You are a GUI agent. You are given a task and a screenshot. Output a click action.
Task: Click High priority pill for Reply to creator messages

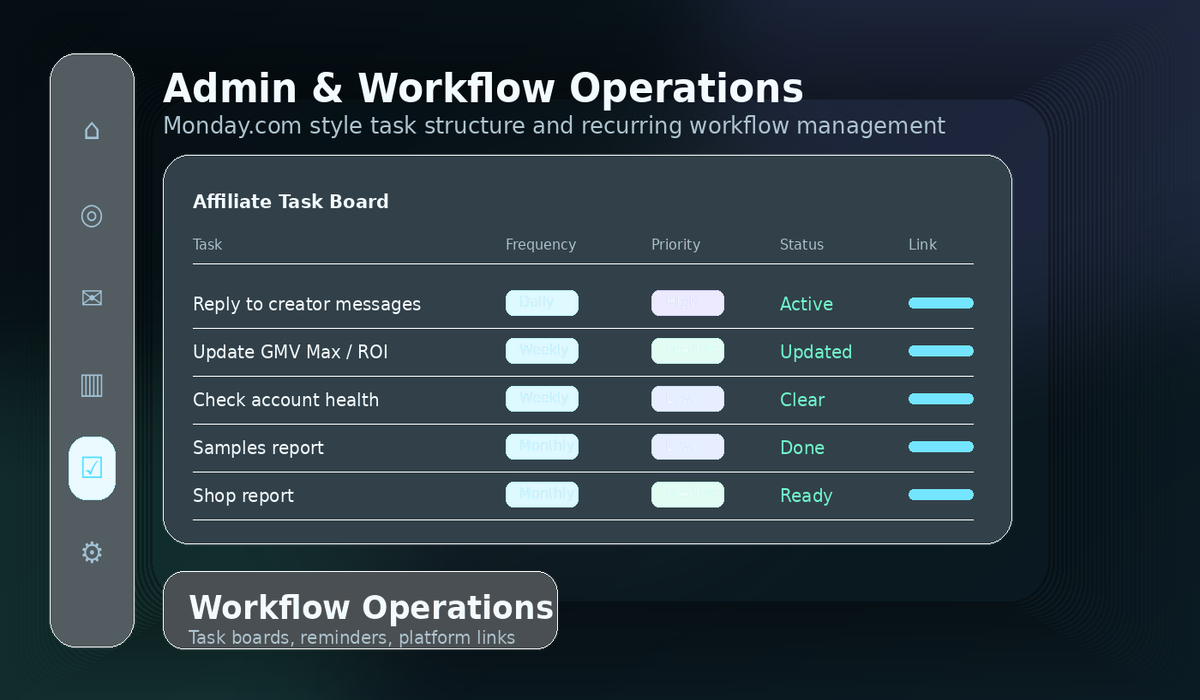[x=688, y=303]
